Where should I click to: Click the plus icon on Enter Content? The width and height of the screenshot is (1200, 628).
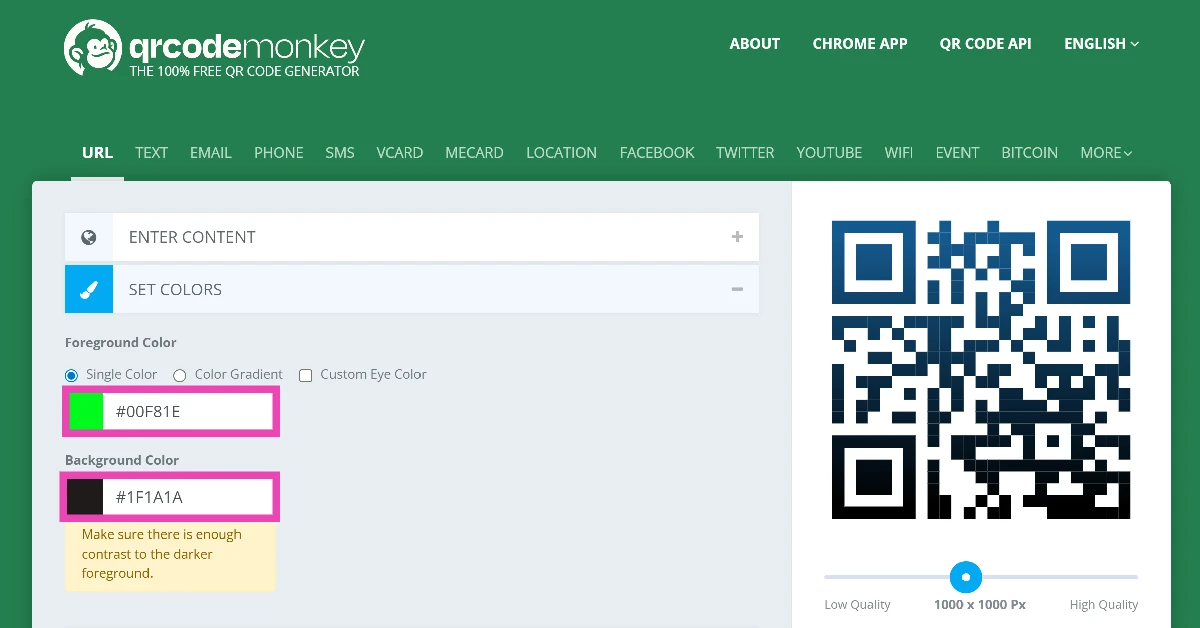pyautogui.click(x=737, y=237)
